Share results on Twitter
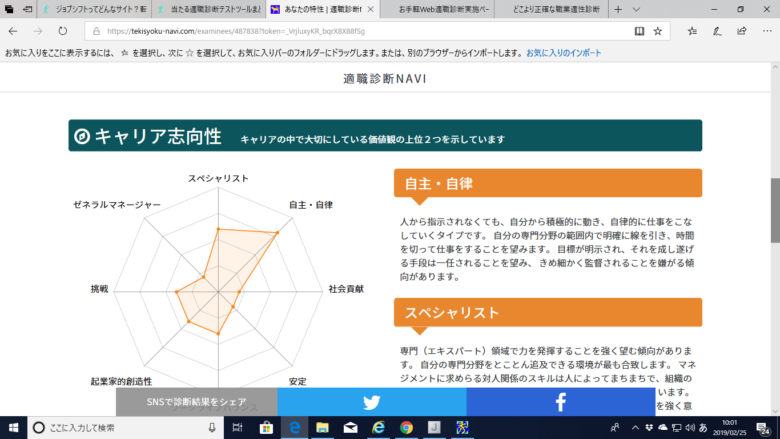This screenshot has width=780, height=439. (x=372, y=402)
